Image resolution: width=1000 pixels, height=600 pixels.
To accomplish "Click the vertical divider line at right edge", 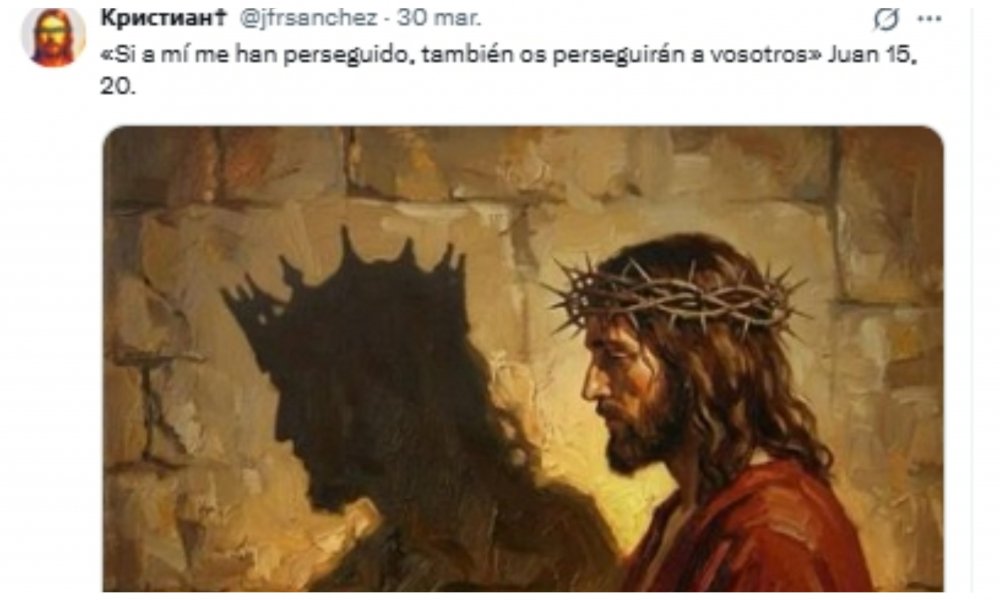I will tap(972, 300).
